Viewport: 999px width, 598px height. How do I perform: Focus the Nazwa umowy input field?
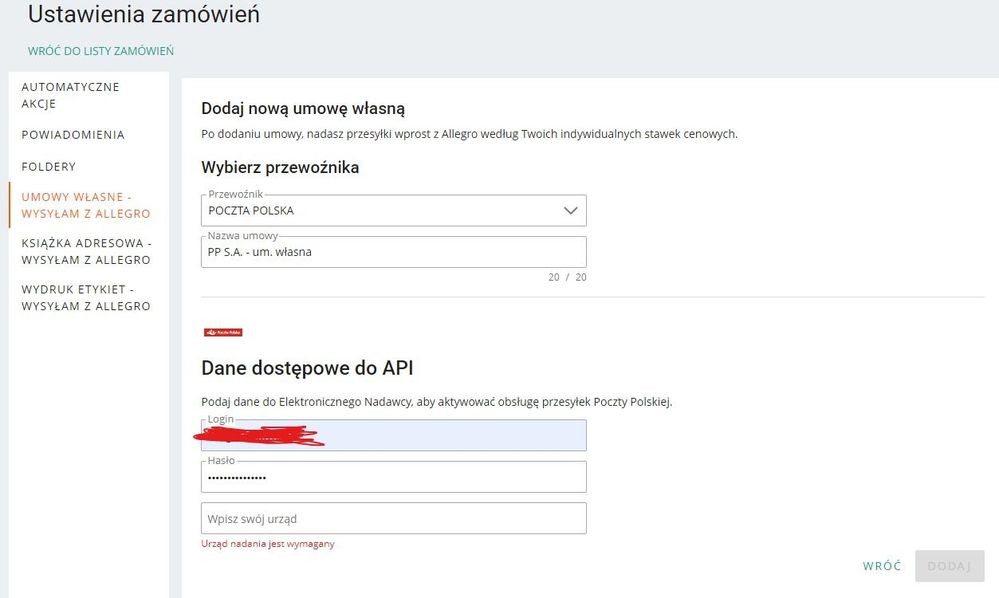pyautogui.click(x=394, y=252)
